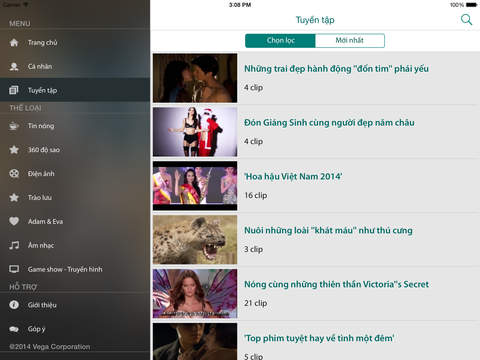Open title Nóng cùng những thiên thần Victoria's Secret

[336, 284]
